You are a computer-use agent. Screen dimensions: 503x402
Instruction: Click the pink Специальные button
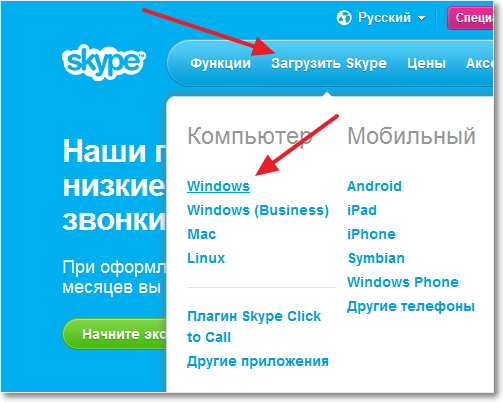[x=470, y=18]
